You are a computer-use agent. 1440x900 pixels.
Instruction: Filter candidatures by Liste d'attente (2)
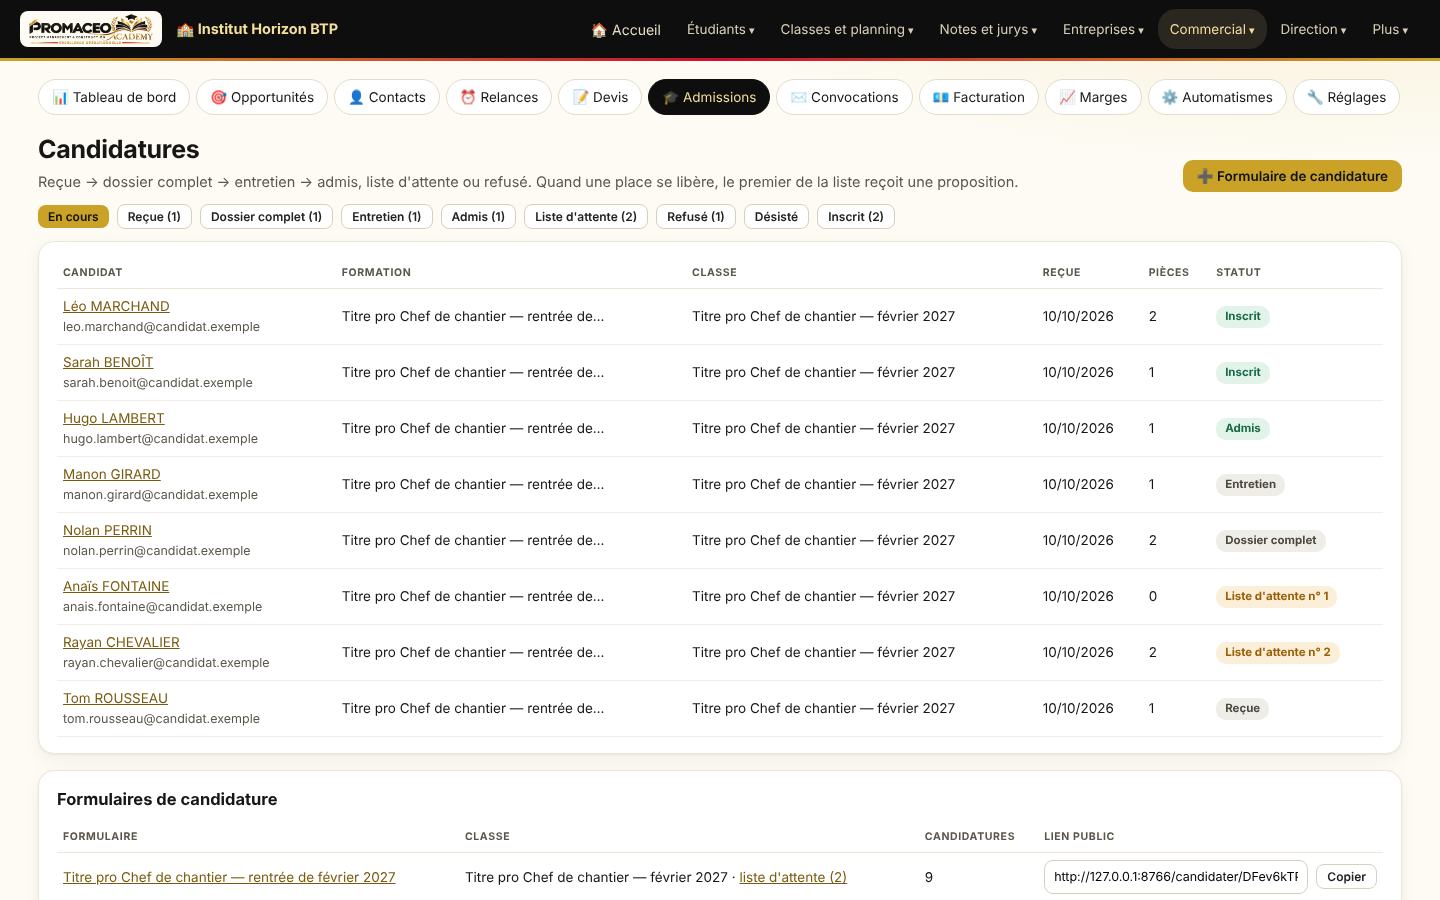[586, 217]
